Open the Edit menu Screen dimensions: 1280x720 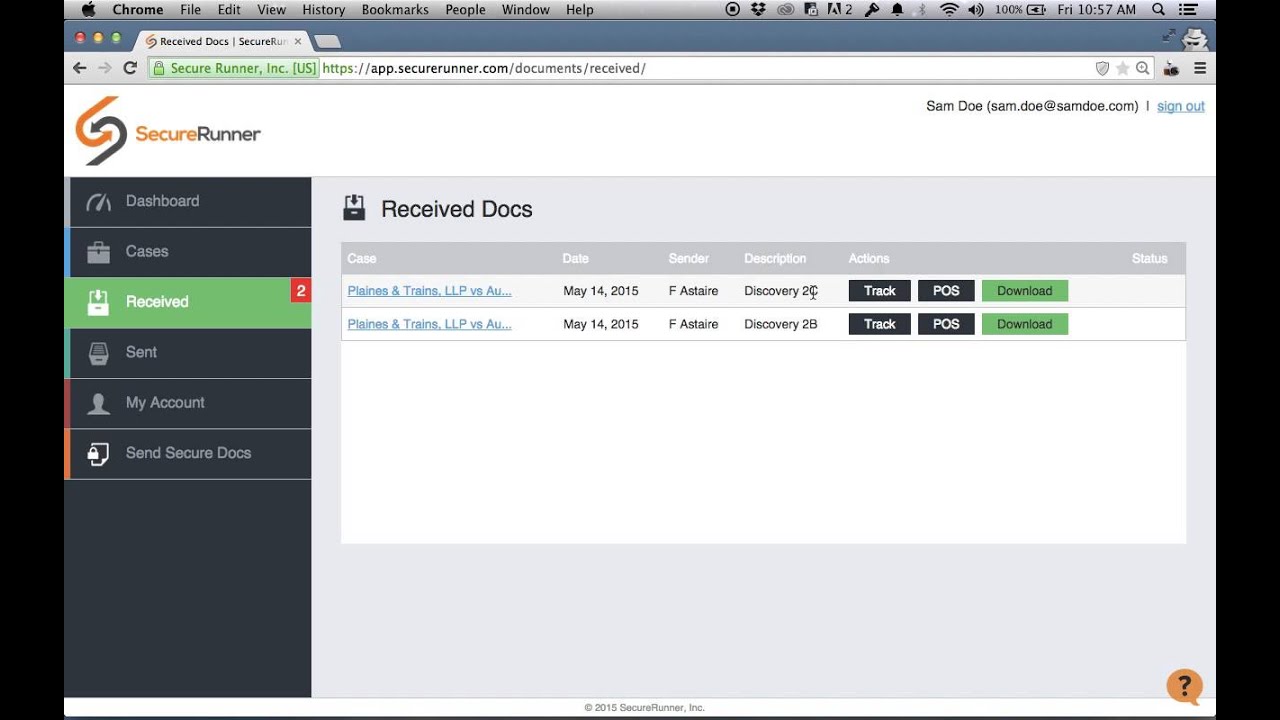click(x=229, y=9)
